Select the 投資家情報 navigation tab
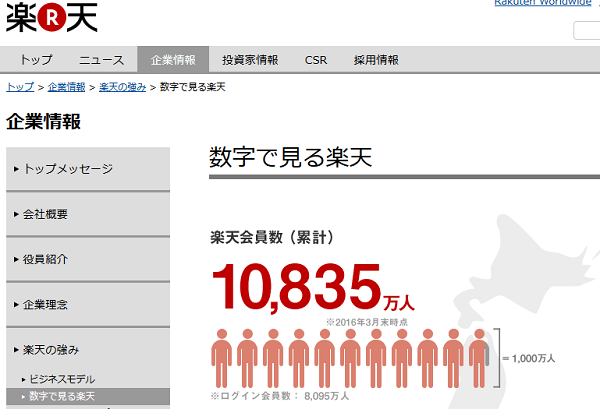This screenshot has height=409, width=600. (x=250, y=60)
